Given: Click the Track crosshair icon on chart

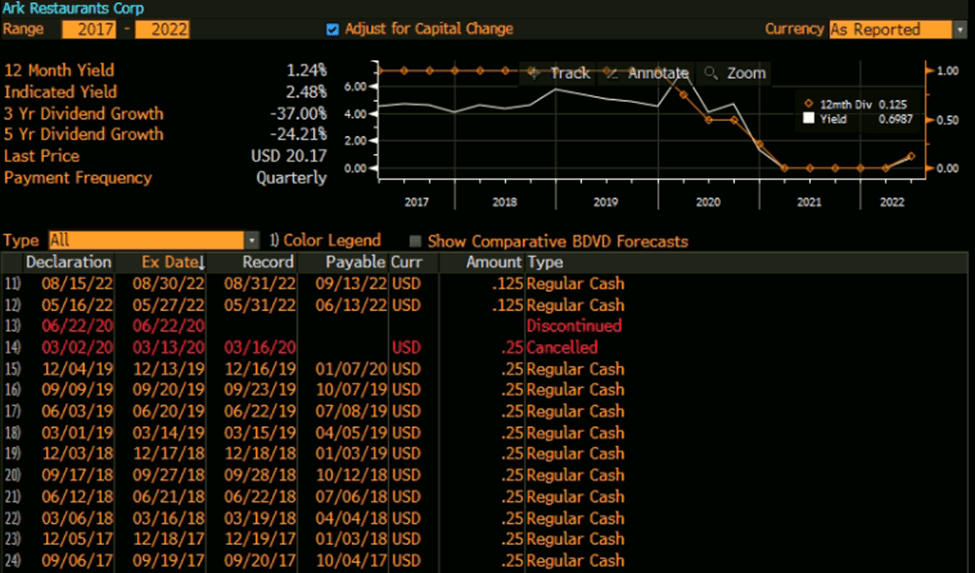Looking at the screenshot, I should point(532,73).
